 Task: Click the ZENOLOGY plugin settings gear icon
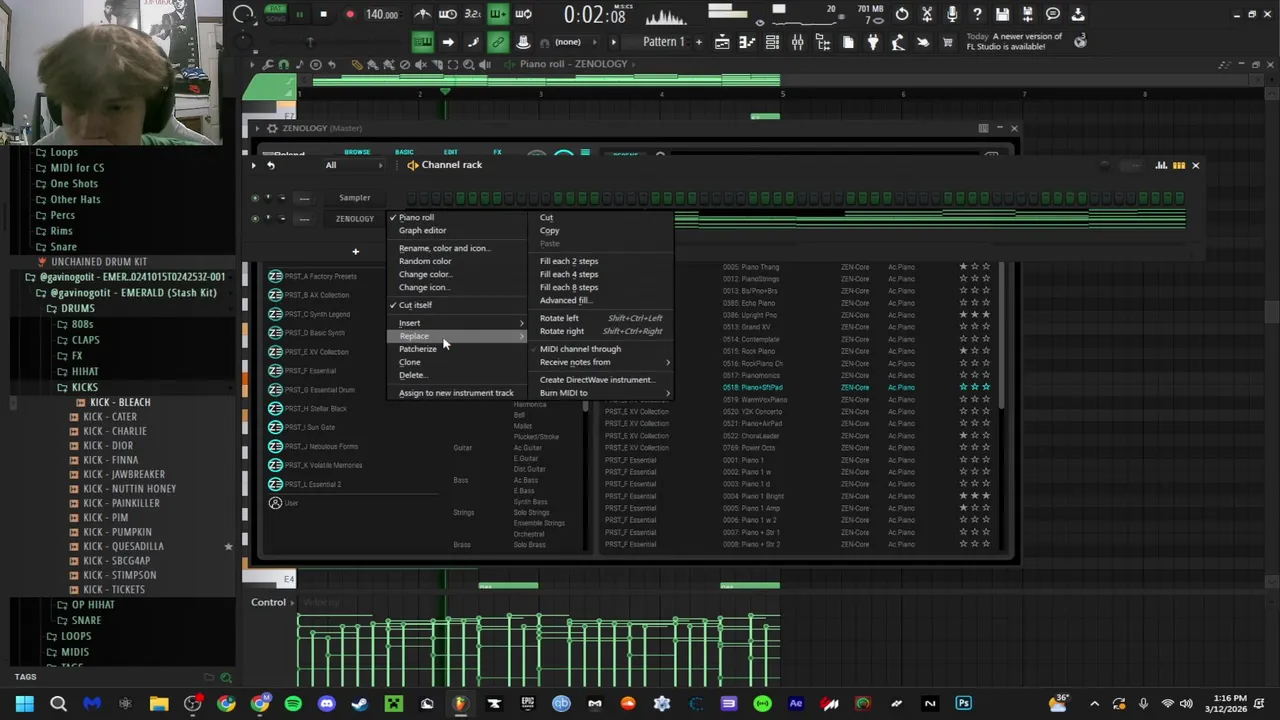point(273,128)
